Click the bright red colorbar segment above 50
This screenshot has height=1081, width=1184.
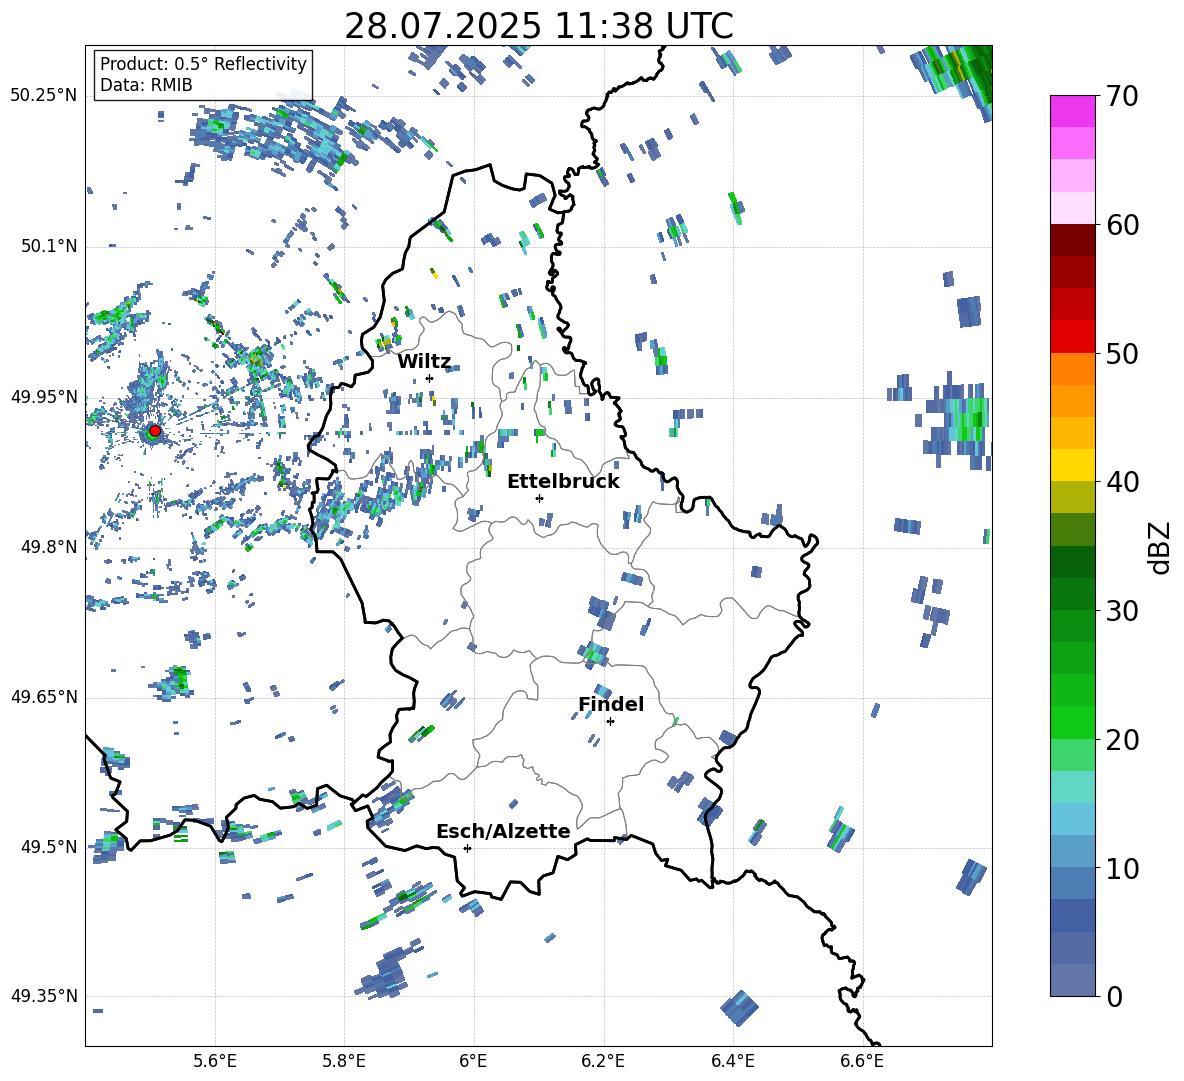click(1073, 337)
